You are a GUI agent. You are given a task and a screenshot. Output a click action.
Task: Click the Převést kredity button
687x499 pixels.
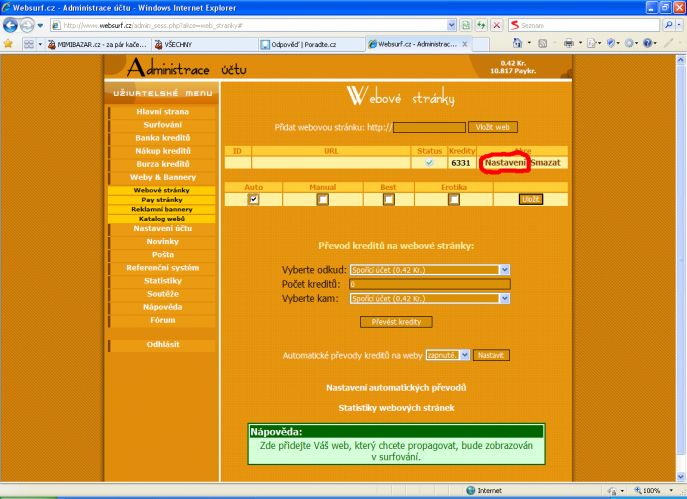point(396,322)
